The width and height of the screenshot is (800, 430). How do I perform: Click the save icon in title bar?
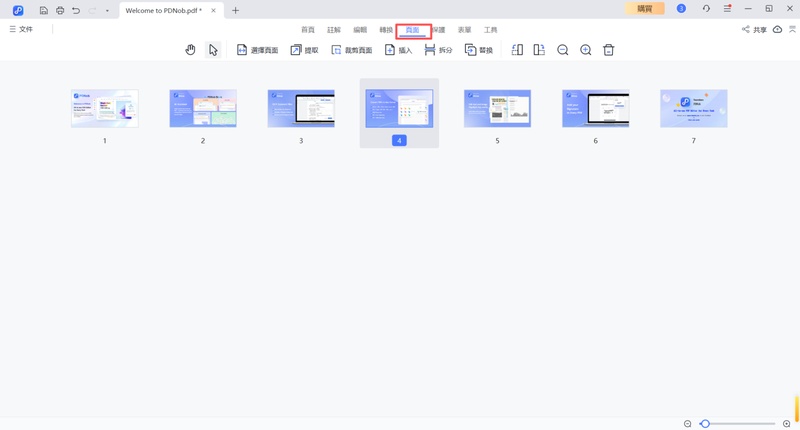tap(43, 10)
